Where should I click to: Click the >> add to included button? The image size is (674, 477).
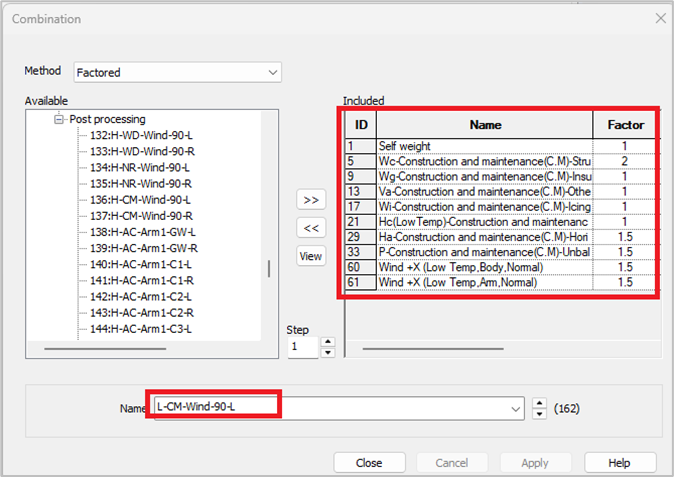click(x=311, y=200)
